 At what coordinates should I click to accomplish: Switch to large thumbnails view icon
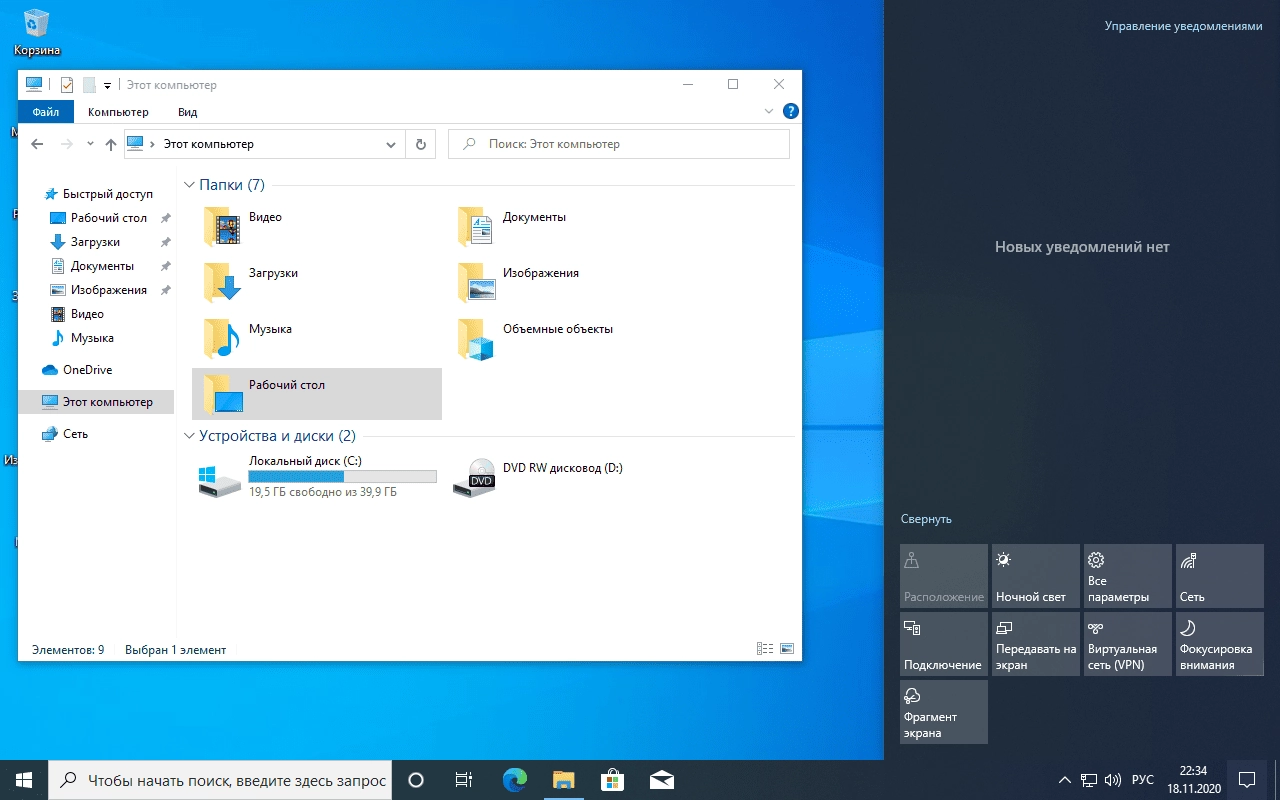pos(786,649)
